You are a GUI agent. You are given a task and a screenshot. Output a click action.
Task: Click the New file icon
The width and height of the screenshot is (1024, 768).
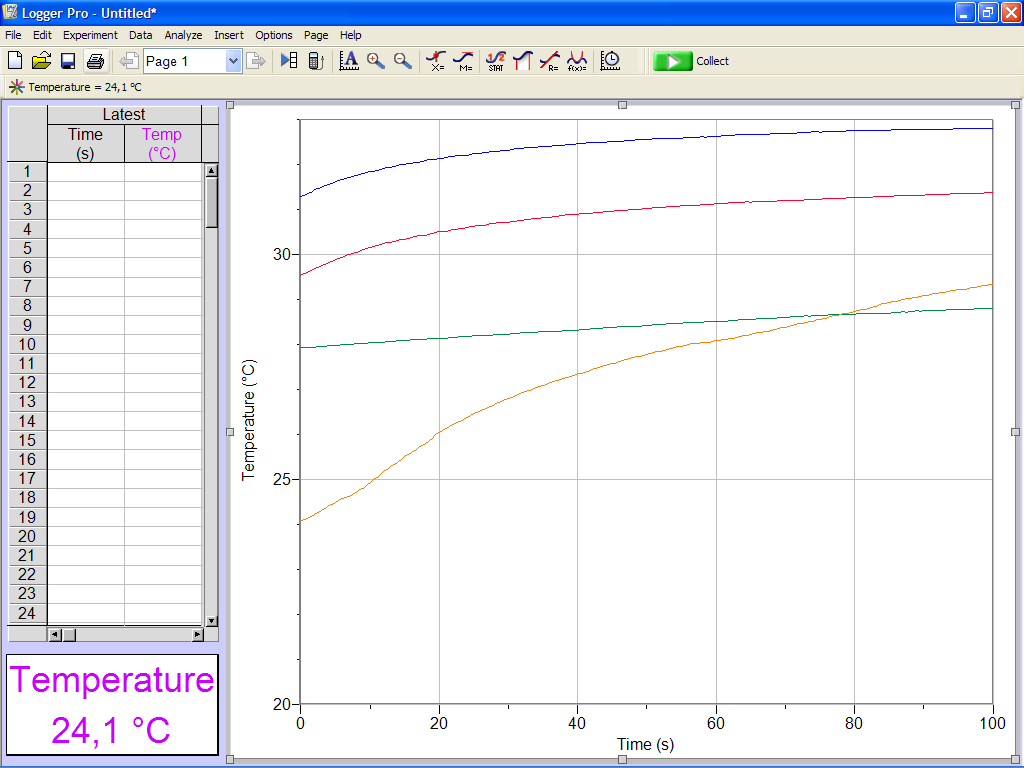pyautogui.click(x=15, y=61)
